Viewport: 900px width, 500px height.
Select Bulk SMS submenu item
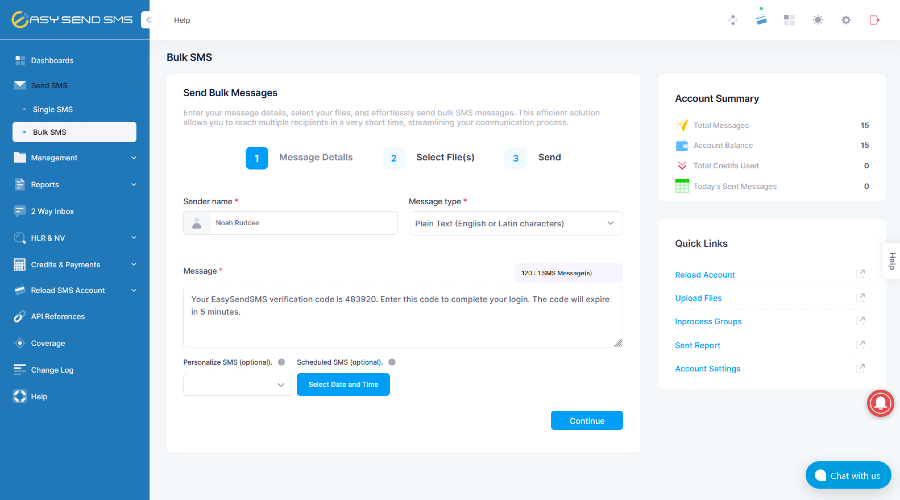click(75, 132)
